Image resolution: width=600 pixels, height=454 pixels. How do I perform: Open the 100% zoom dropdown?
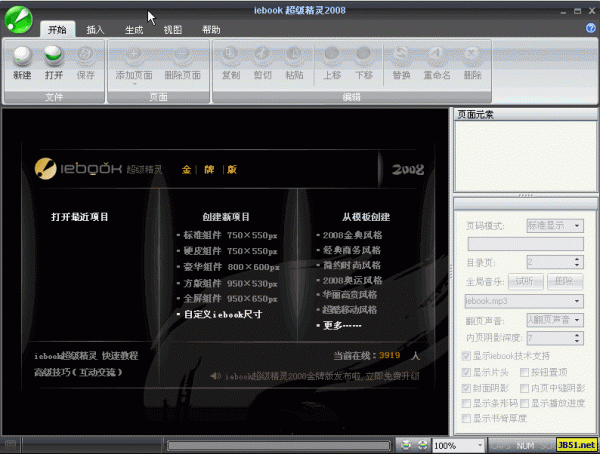[458, 446]
